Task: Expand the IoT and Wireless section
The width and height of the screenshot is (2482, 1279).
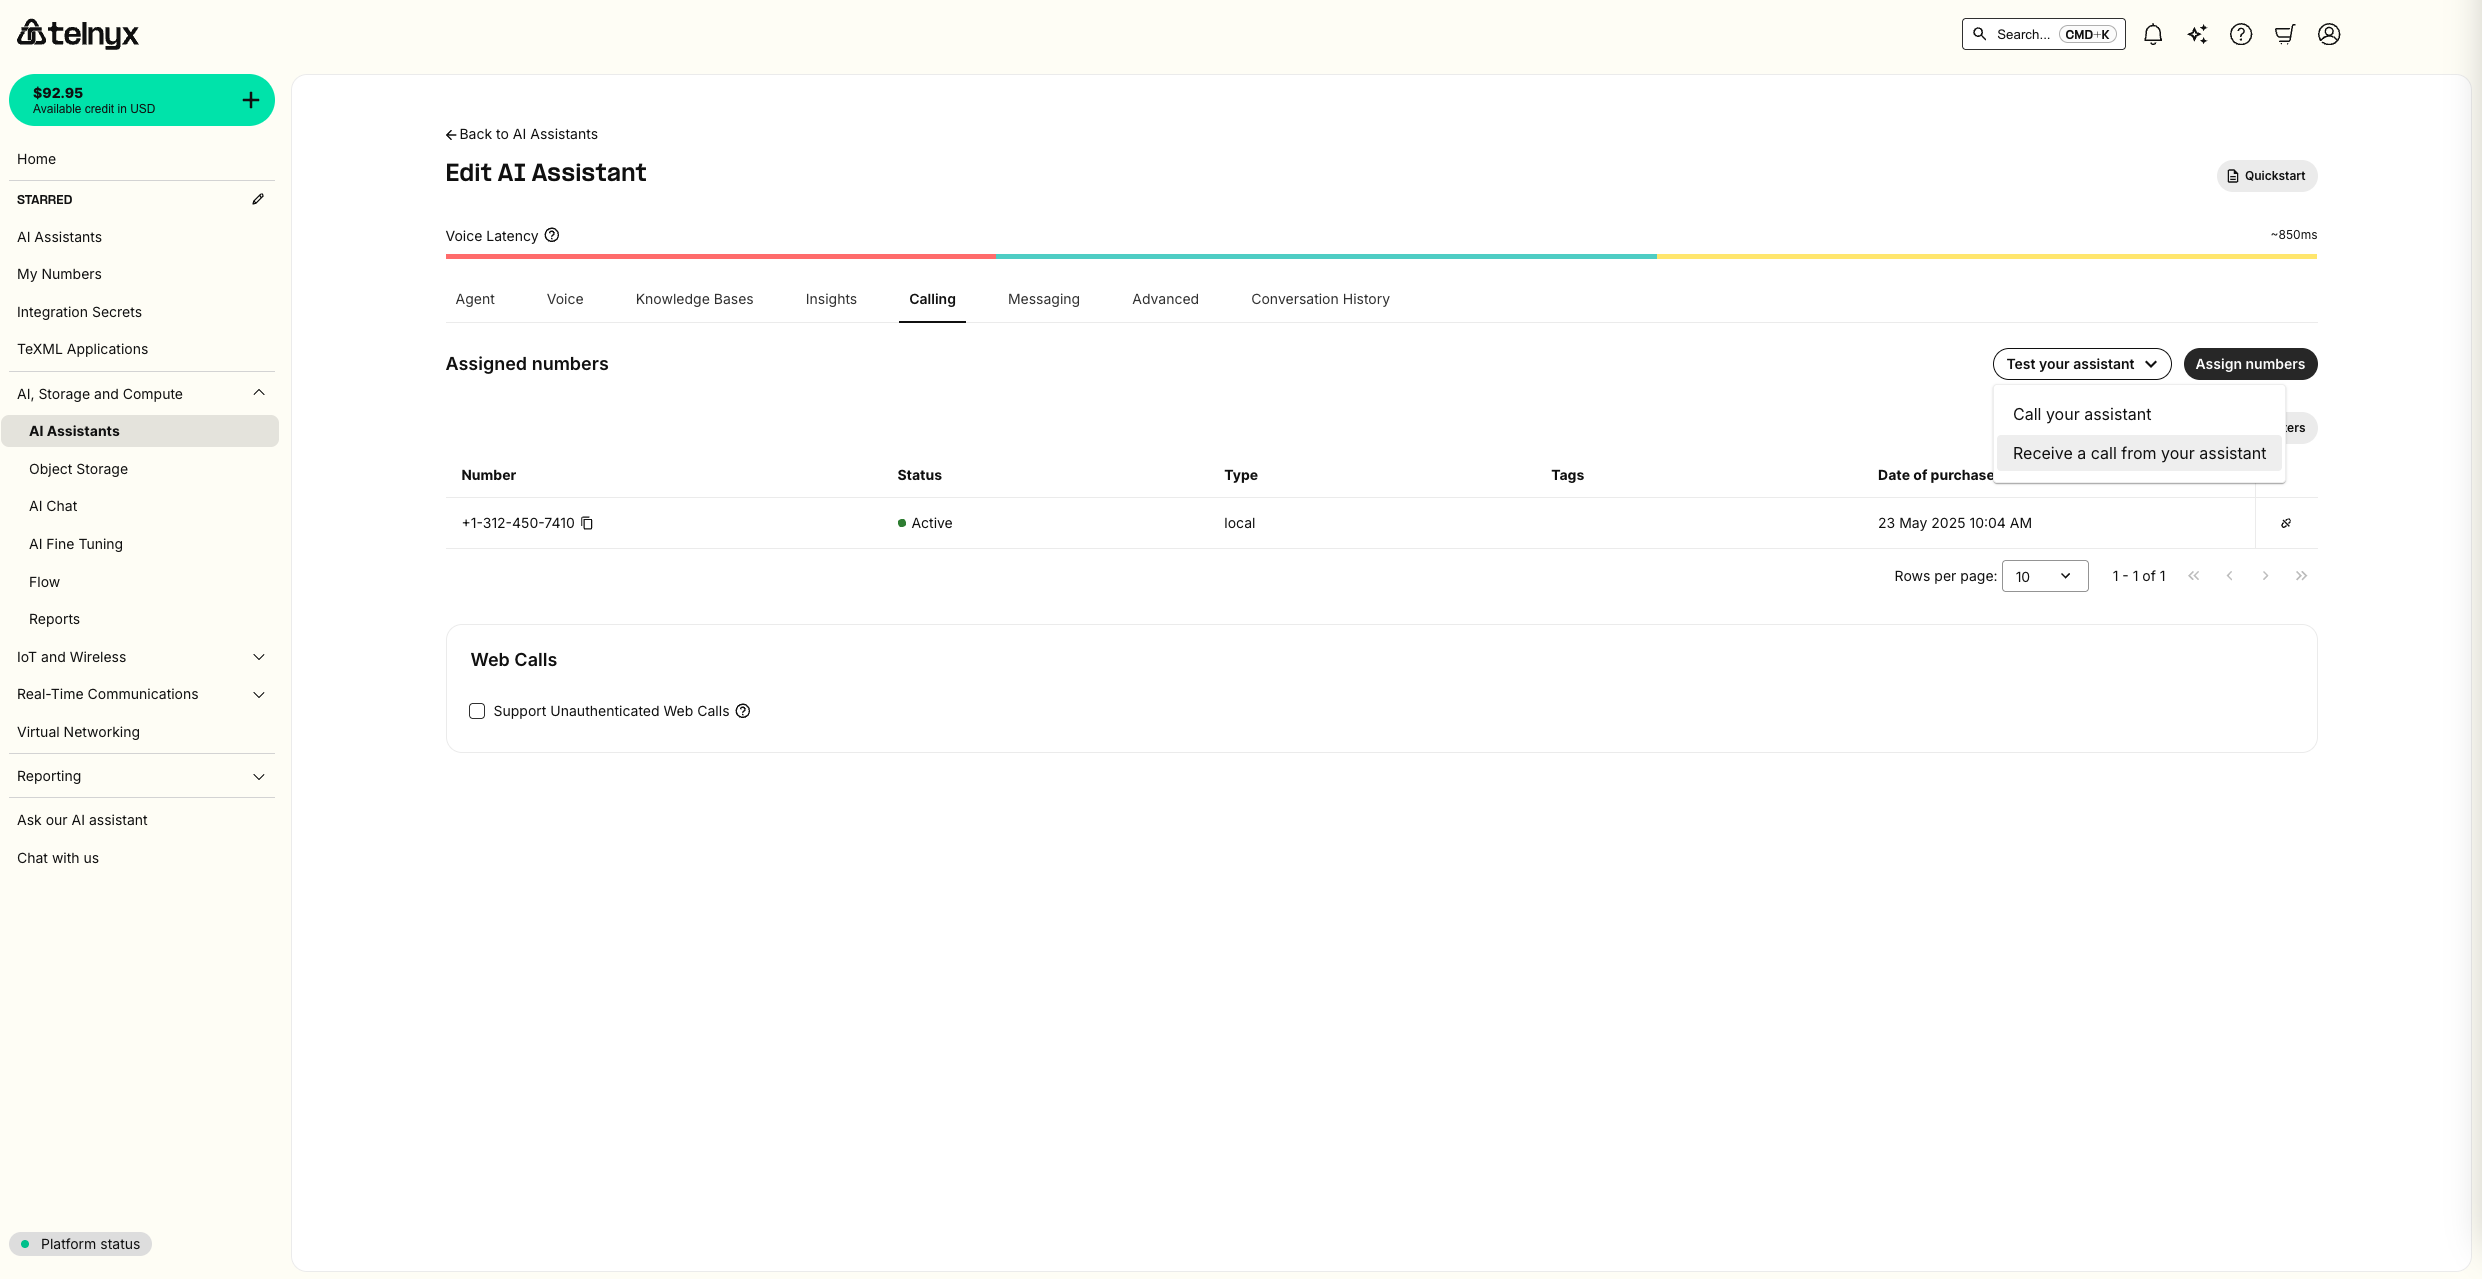Action: [259, 657]
